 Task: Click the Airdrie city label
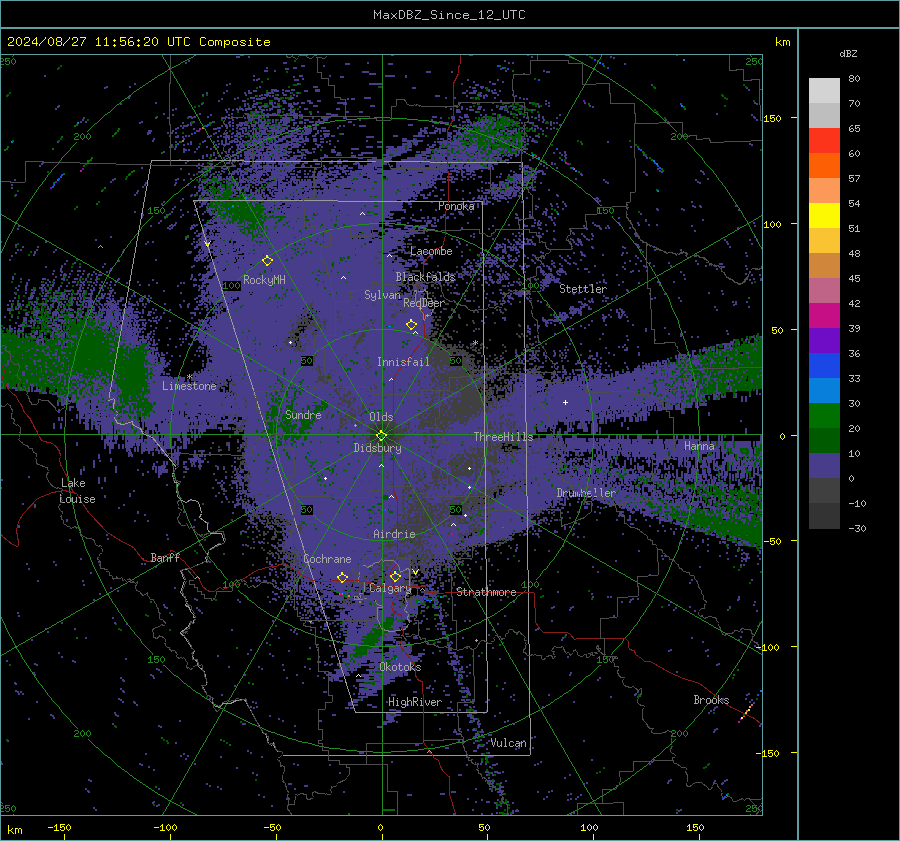tap(394, 534)
